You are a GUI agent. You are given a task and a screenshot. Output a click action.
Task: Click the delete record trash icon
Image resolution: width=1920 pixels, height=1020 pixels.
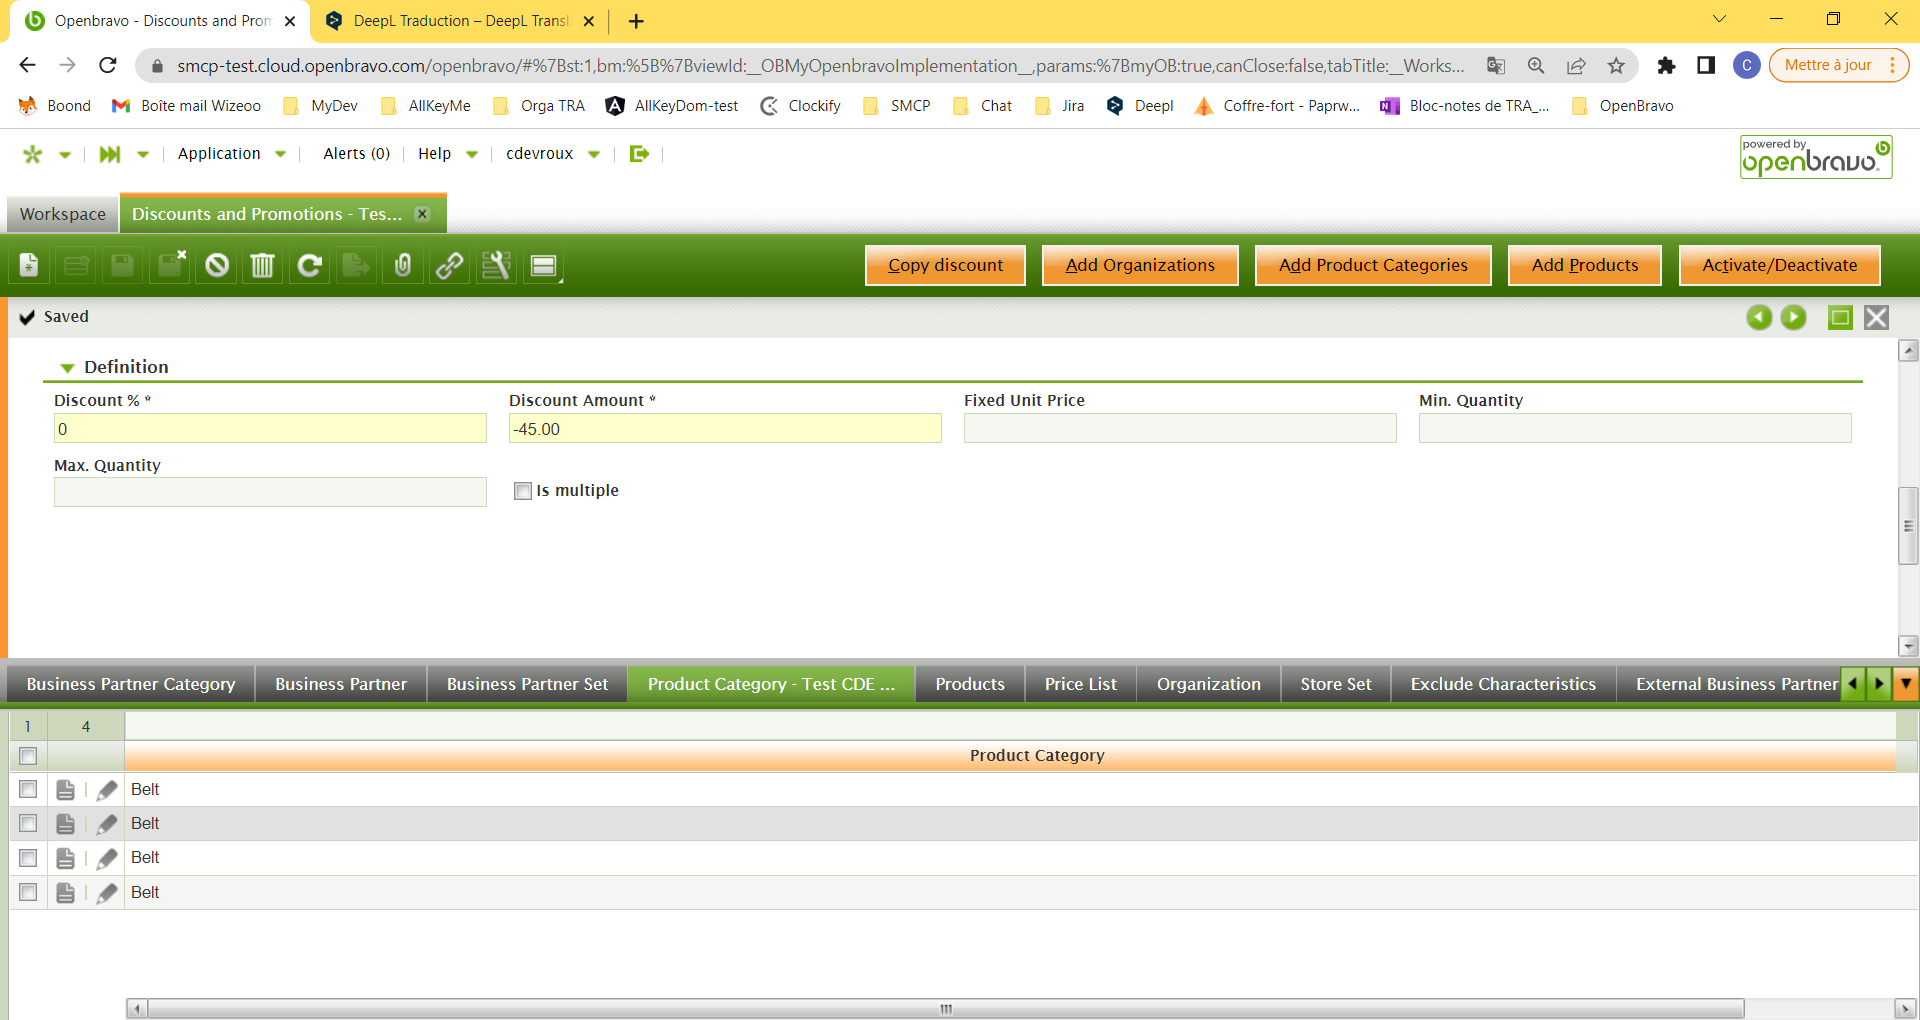pyautogui.click(x=262, y=265)
